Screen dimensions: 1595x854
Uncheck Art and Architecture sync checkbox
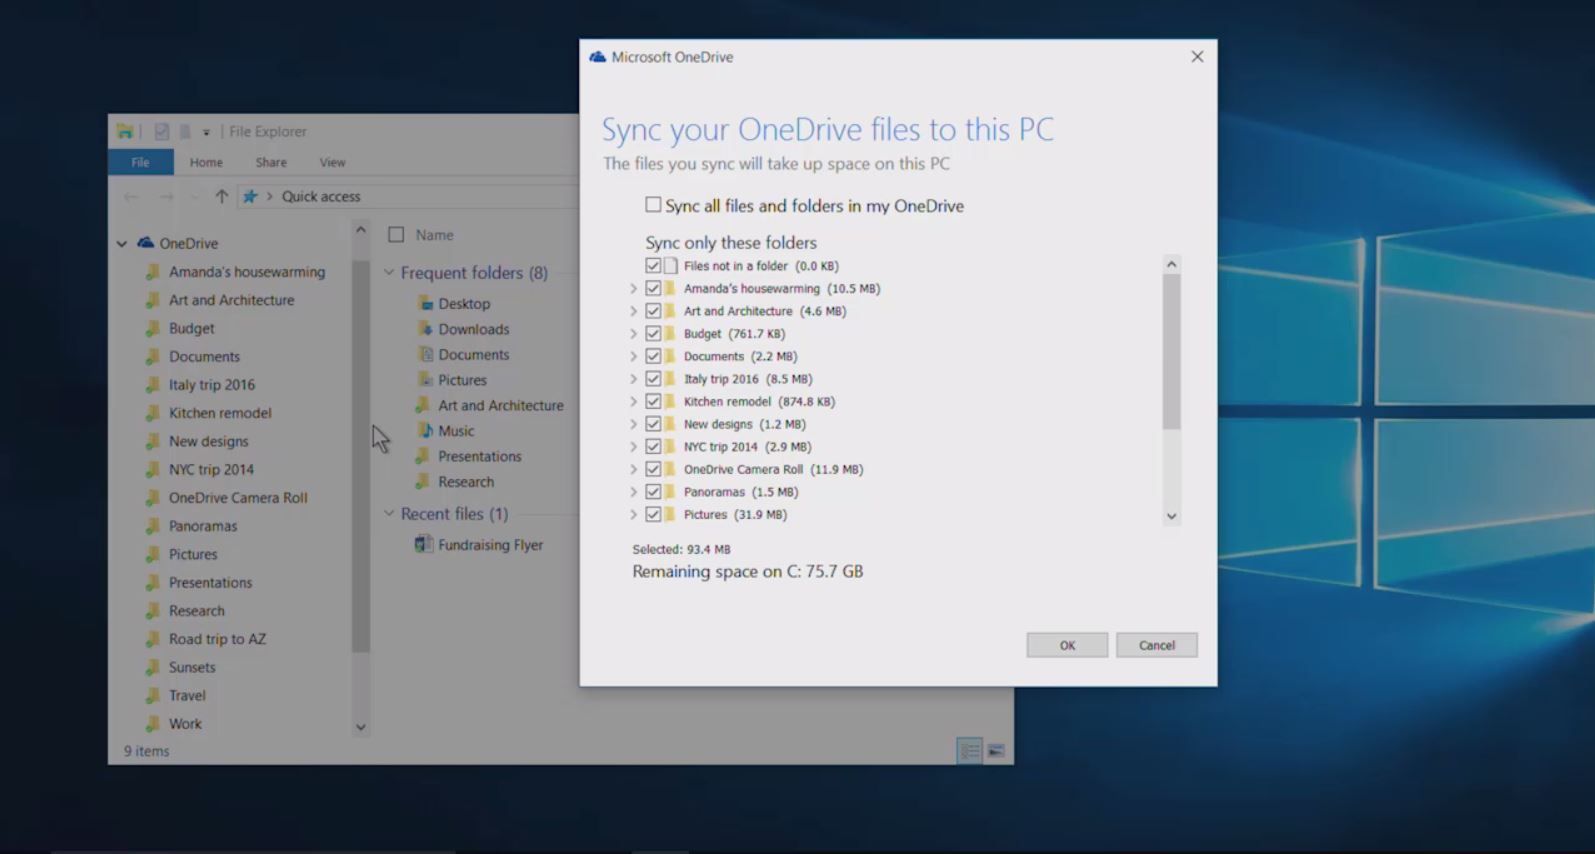(653, 311)
